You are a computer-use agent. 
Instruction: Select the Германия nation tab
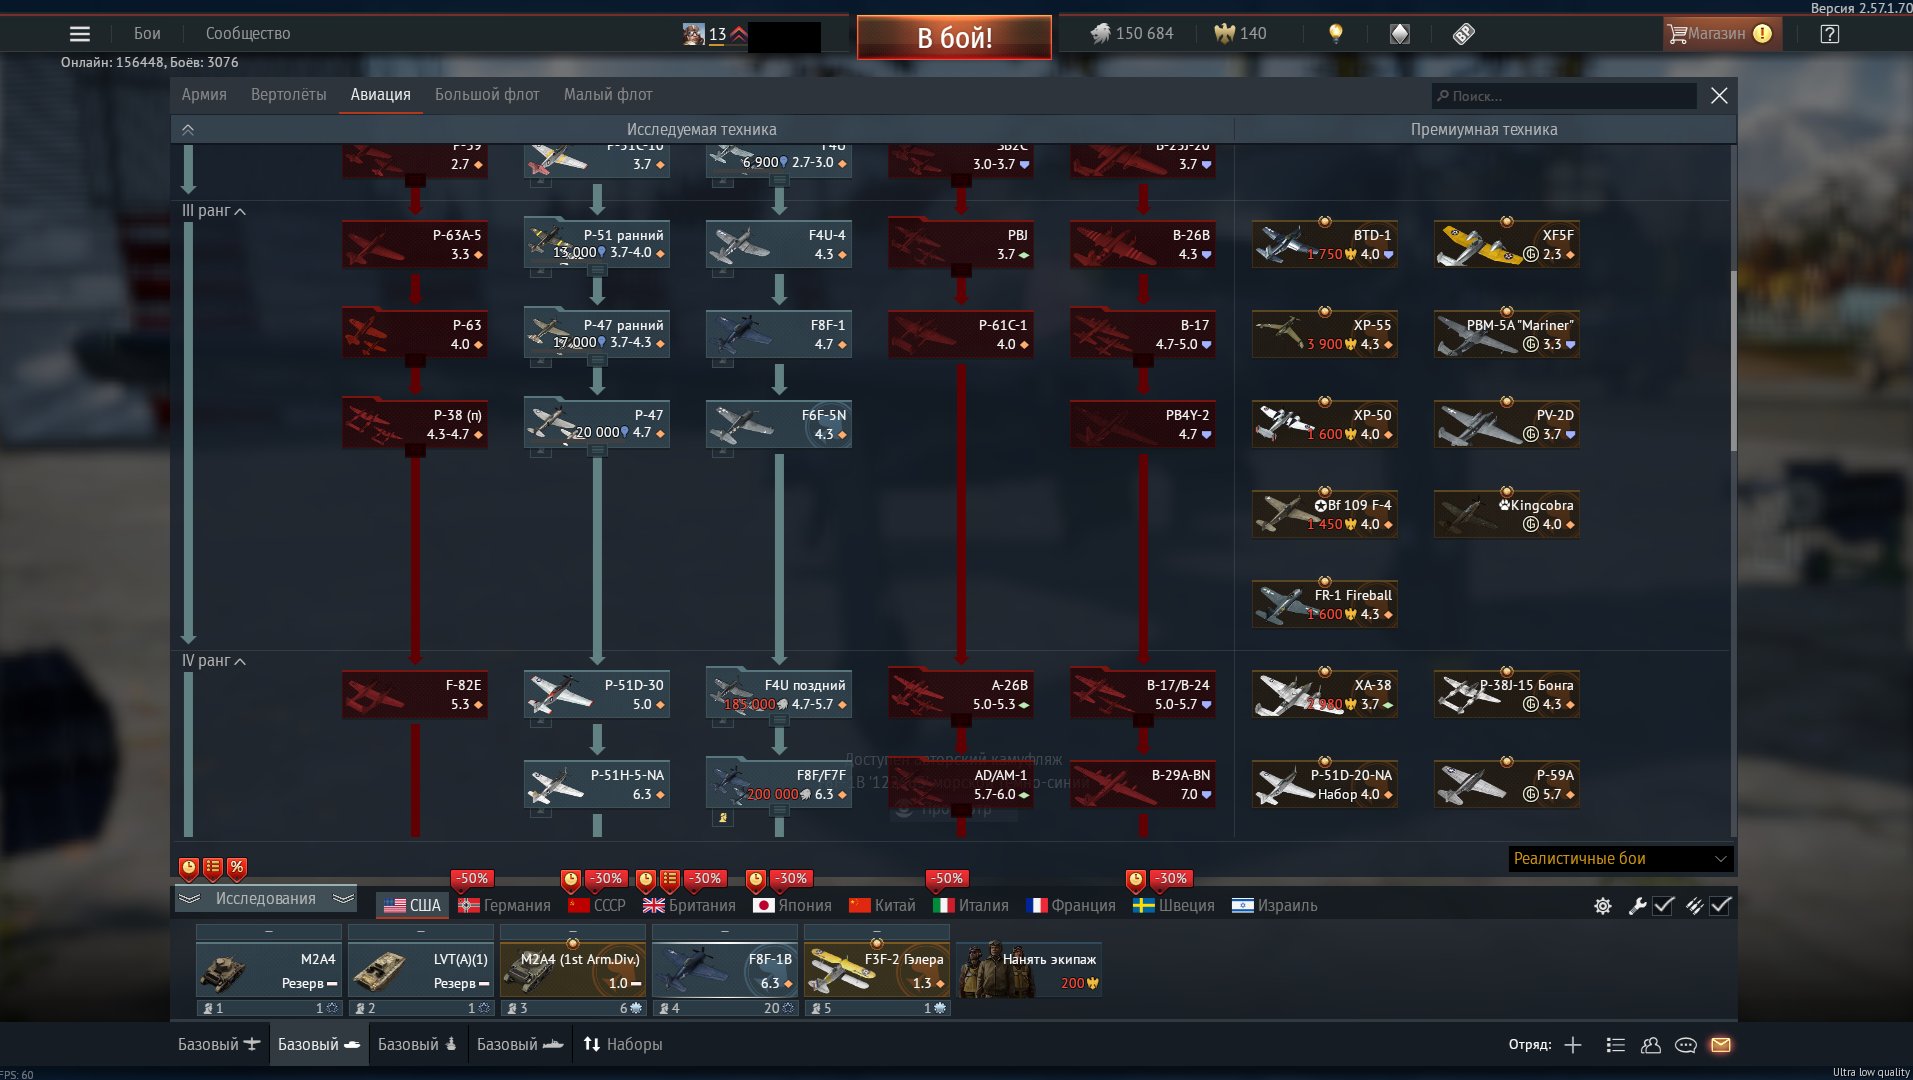(505, 906)
